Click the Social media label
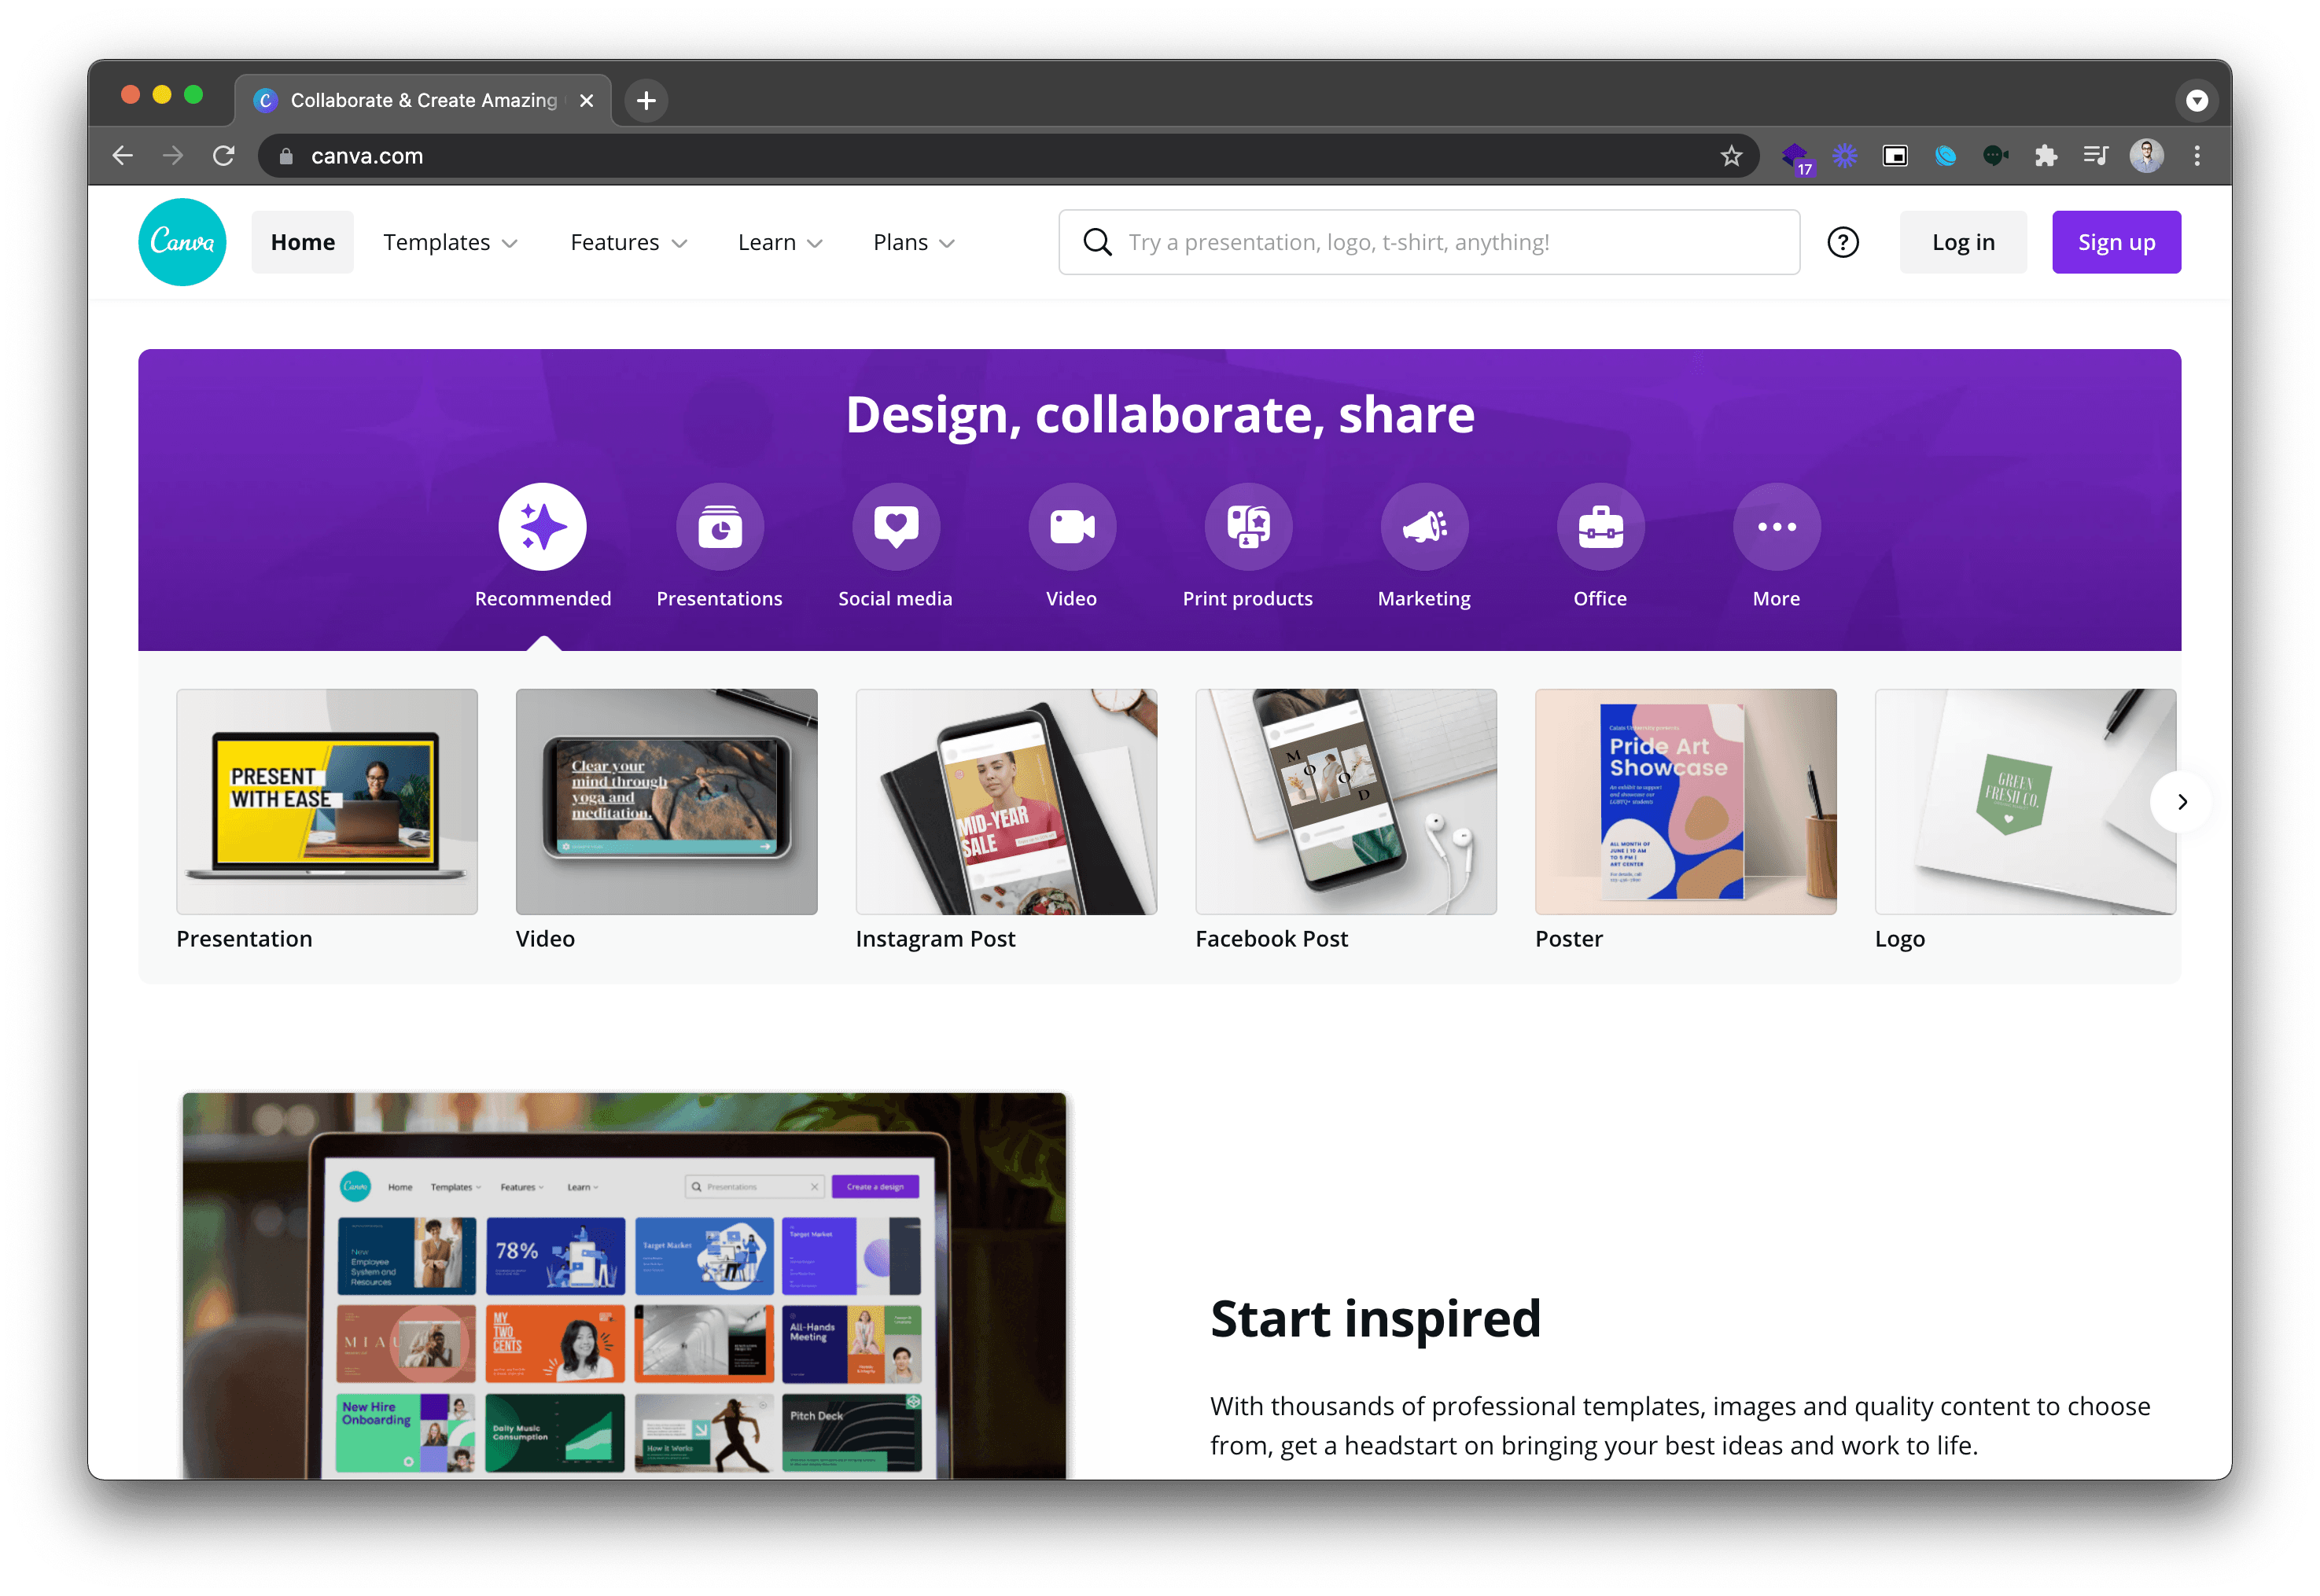2320x1596 pixels. pyautogui.click(x=895, y=598)
